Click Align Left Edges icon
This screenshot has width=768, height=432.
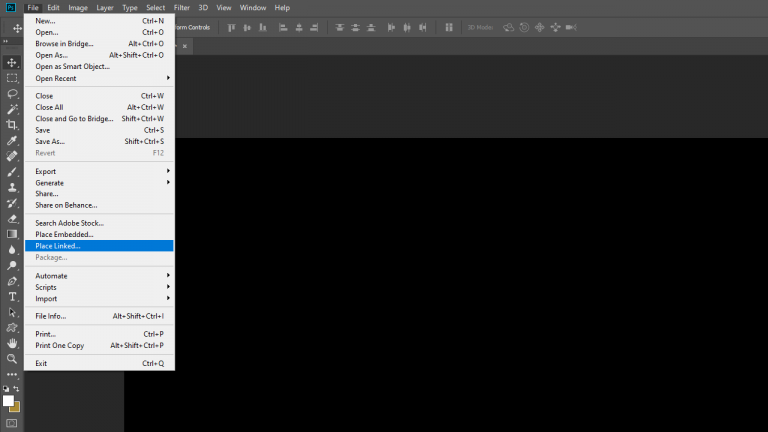(283, 27)
